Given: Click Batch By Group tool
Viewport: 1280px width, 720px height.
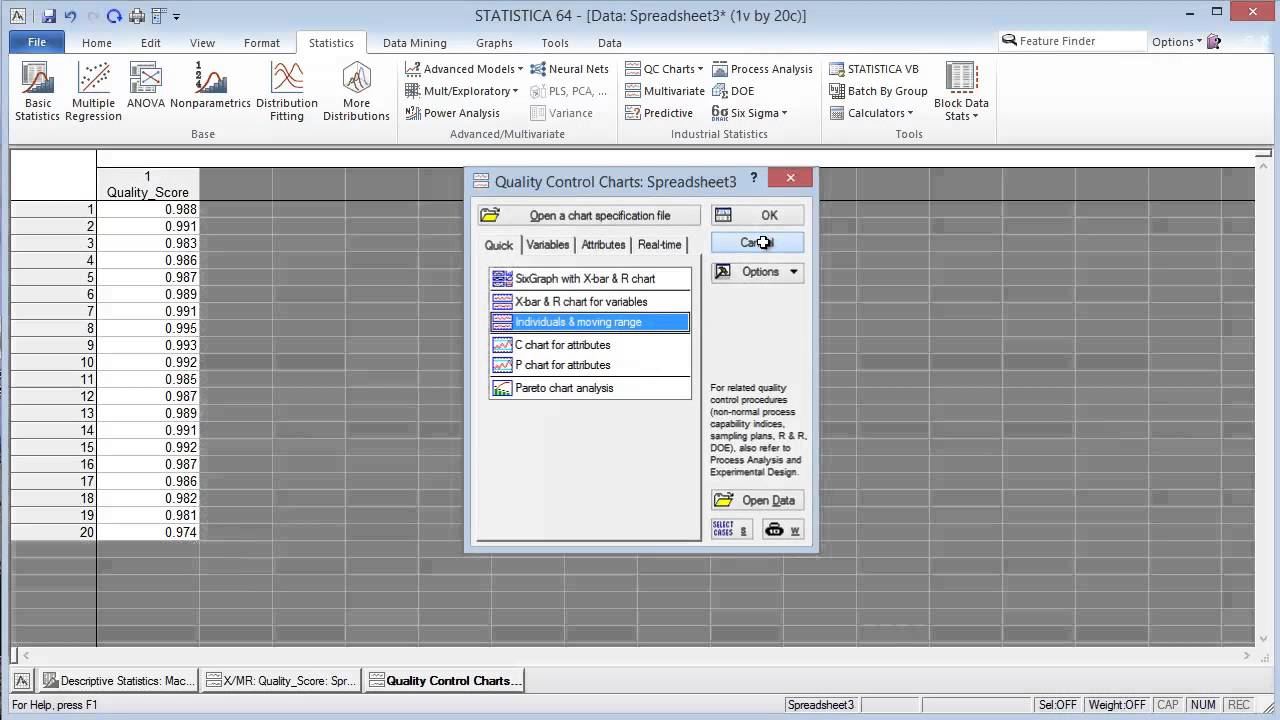Looking at the screenshot, I should tap(878, 91).
